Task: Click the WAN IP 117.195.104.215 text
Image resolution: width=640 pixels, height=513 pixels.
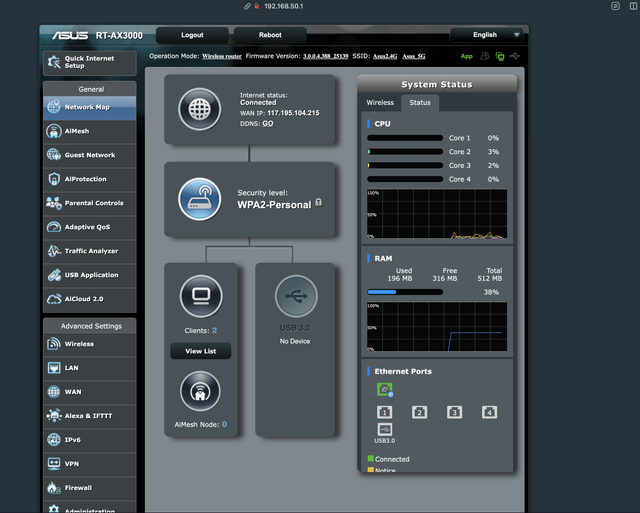Action: pos(293,113)
